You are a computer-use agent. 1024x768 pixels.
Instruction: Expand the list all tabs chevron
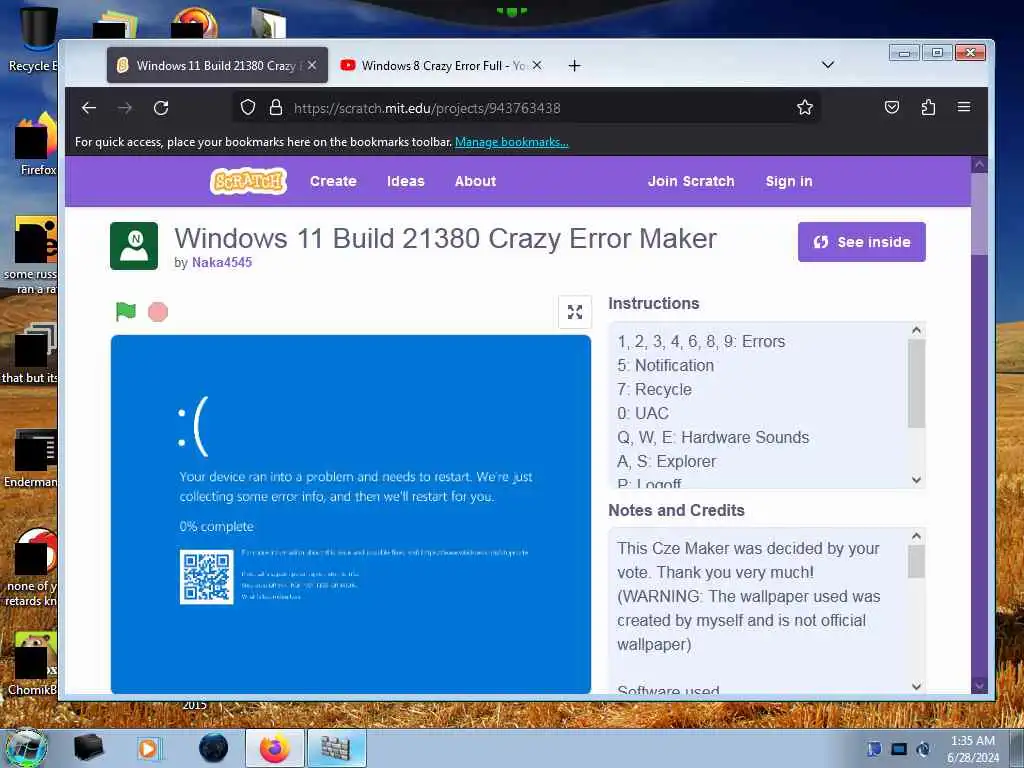point(827,65)
